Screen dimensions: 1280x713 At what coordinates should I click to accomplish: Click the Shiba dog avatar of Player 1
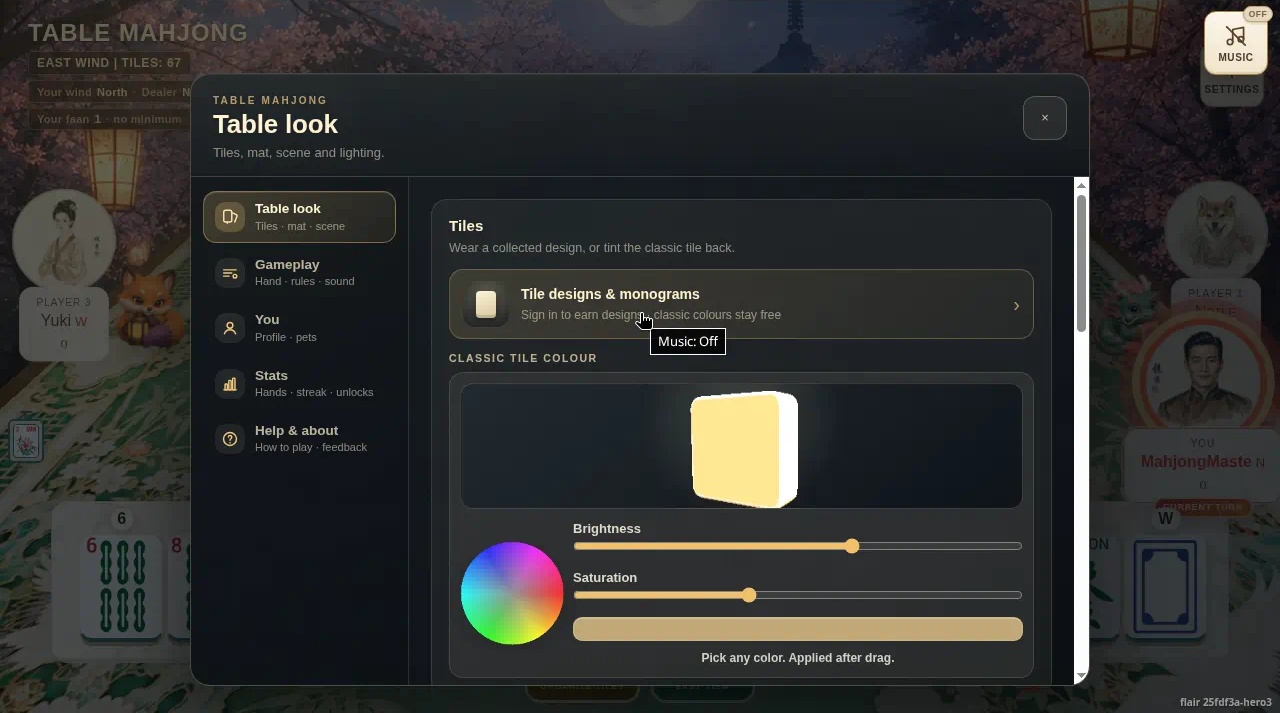[x=1216, y=232]
